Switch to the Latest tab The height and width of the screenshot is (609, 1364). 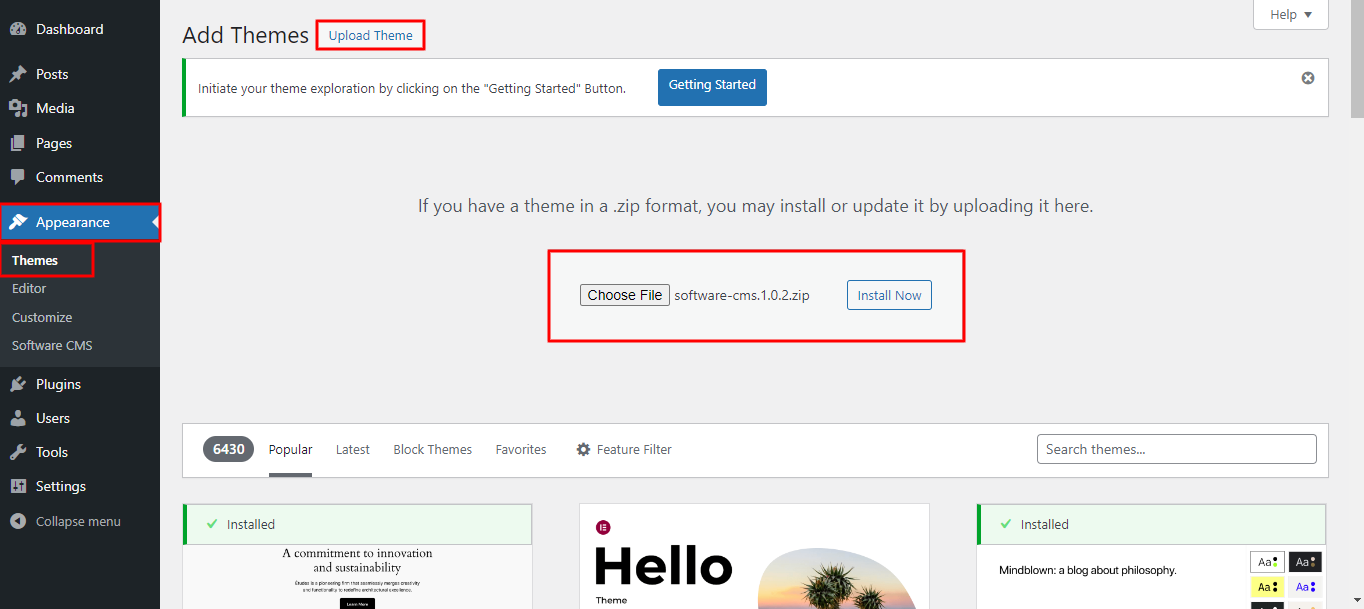pos(353,450)
